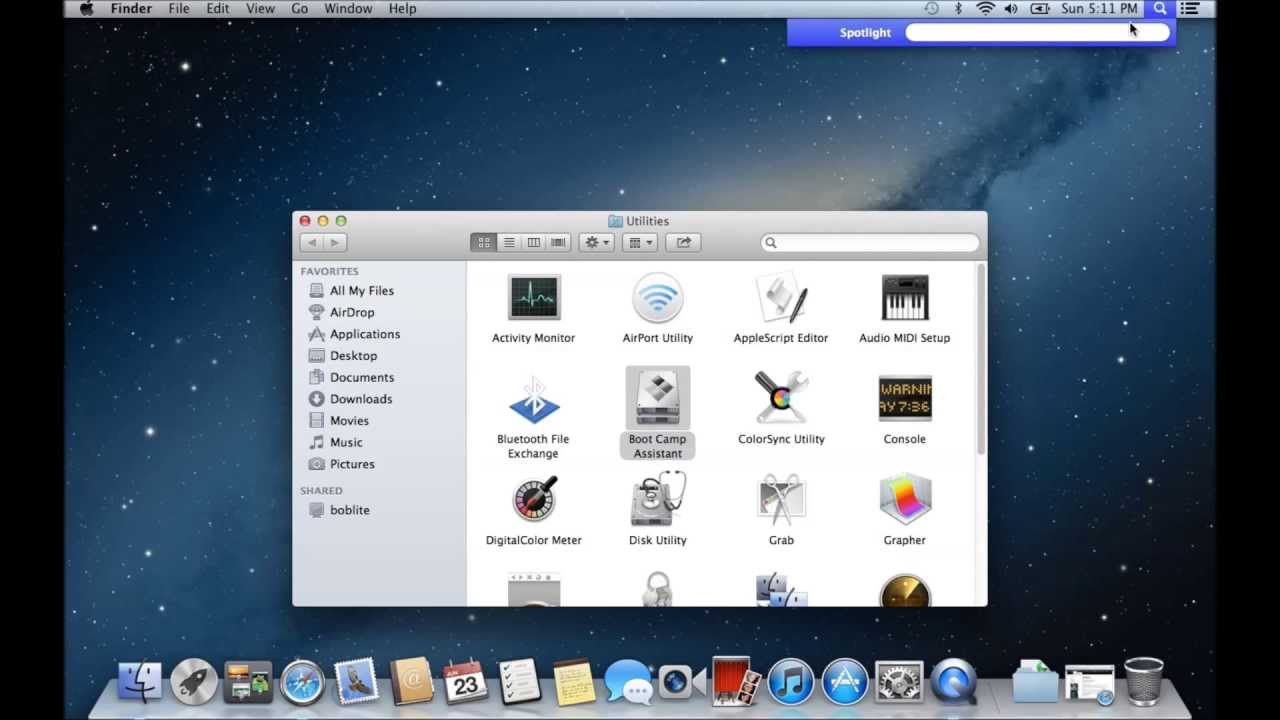
Task: Select the ColorSync Utility icon
Action: tap(781, 399)
